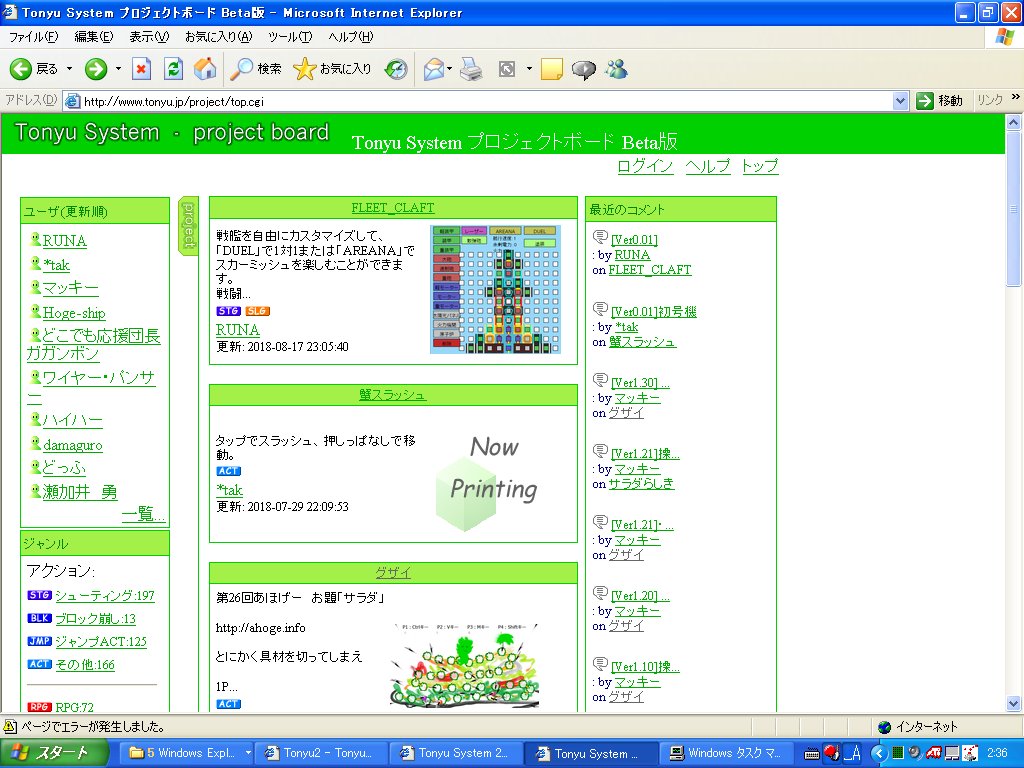The width and height of the screenshot is (1024, 768).
Task: Expand the リンク chevron near the address bar
Action: tap(1014, 100)
